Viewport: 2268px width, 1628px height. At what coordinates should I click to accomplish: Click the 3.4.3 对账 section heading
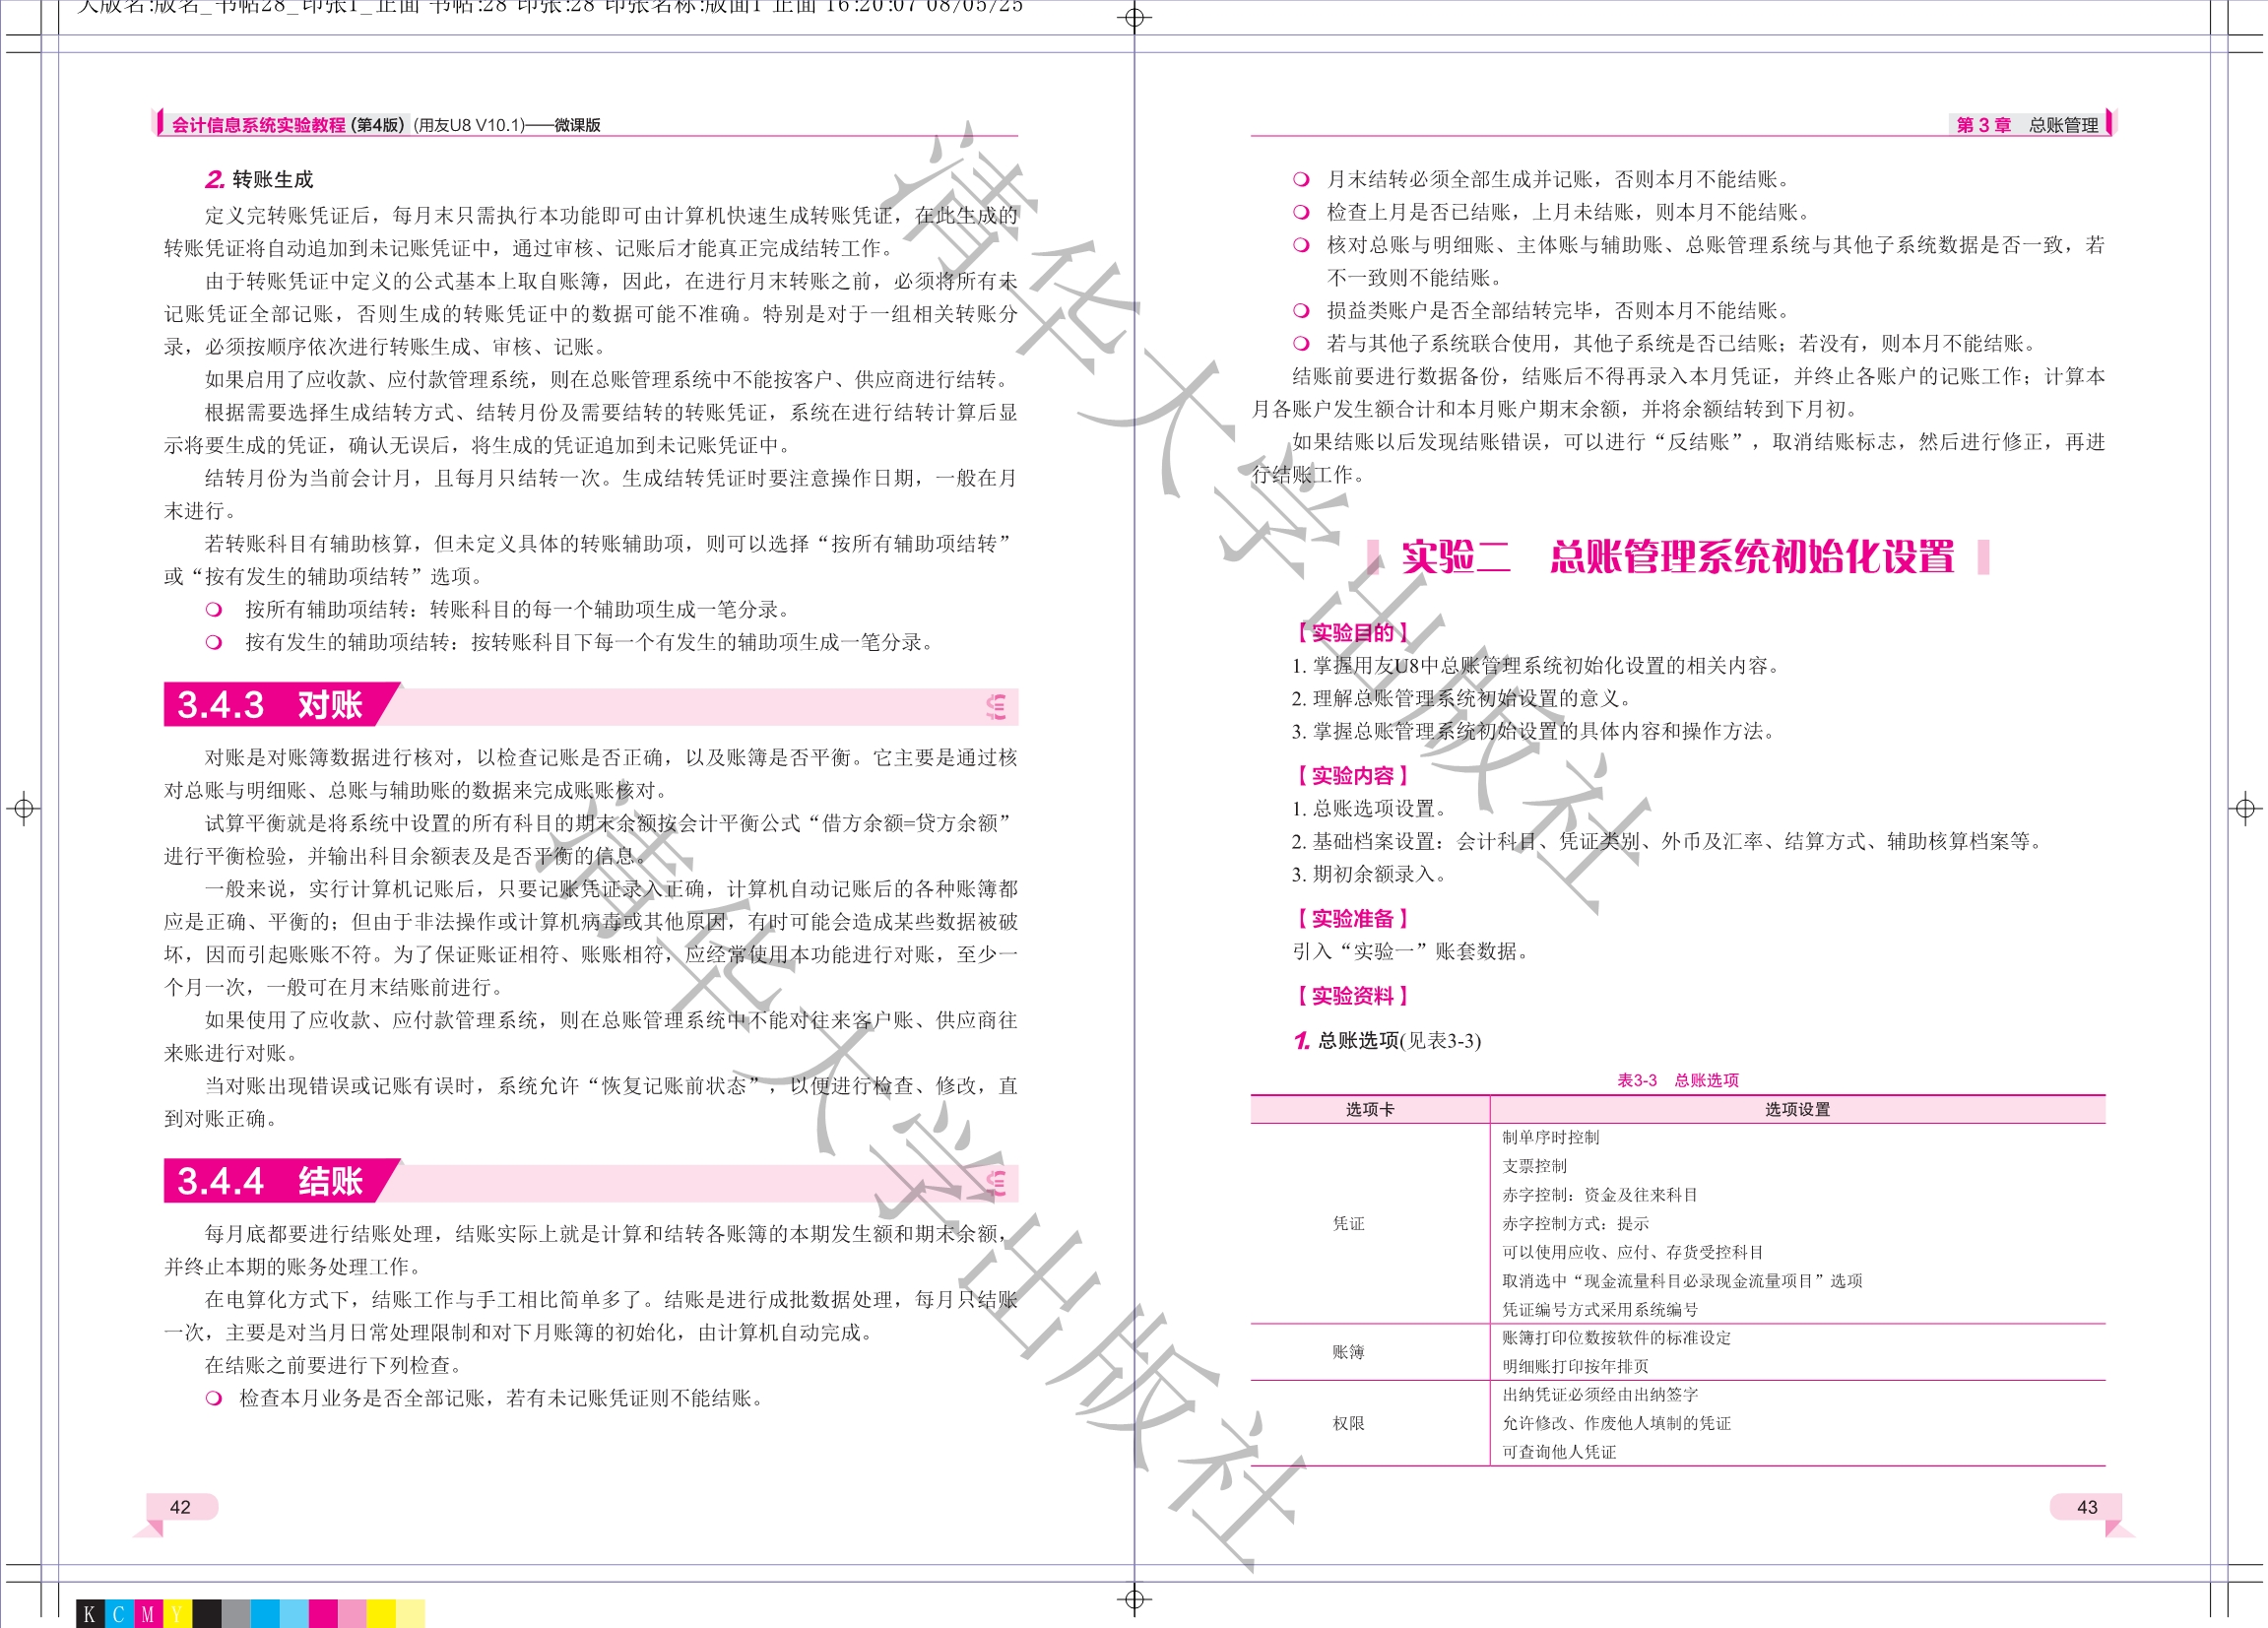pyautogui.click(x=270, y=705)
